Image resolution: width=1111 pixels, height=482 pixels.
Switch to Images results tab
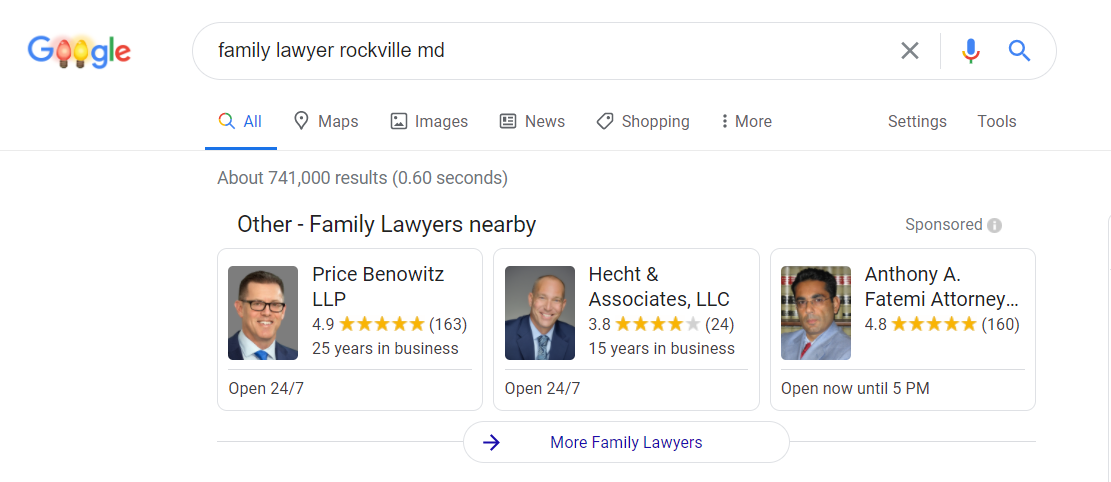pos(429,121)
